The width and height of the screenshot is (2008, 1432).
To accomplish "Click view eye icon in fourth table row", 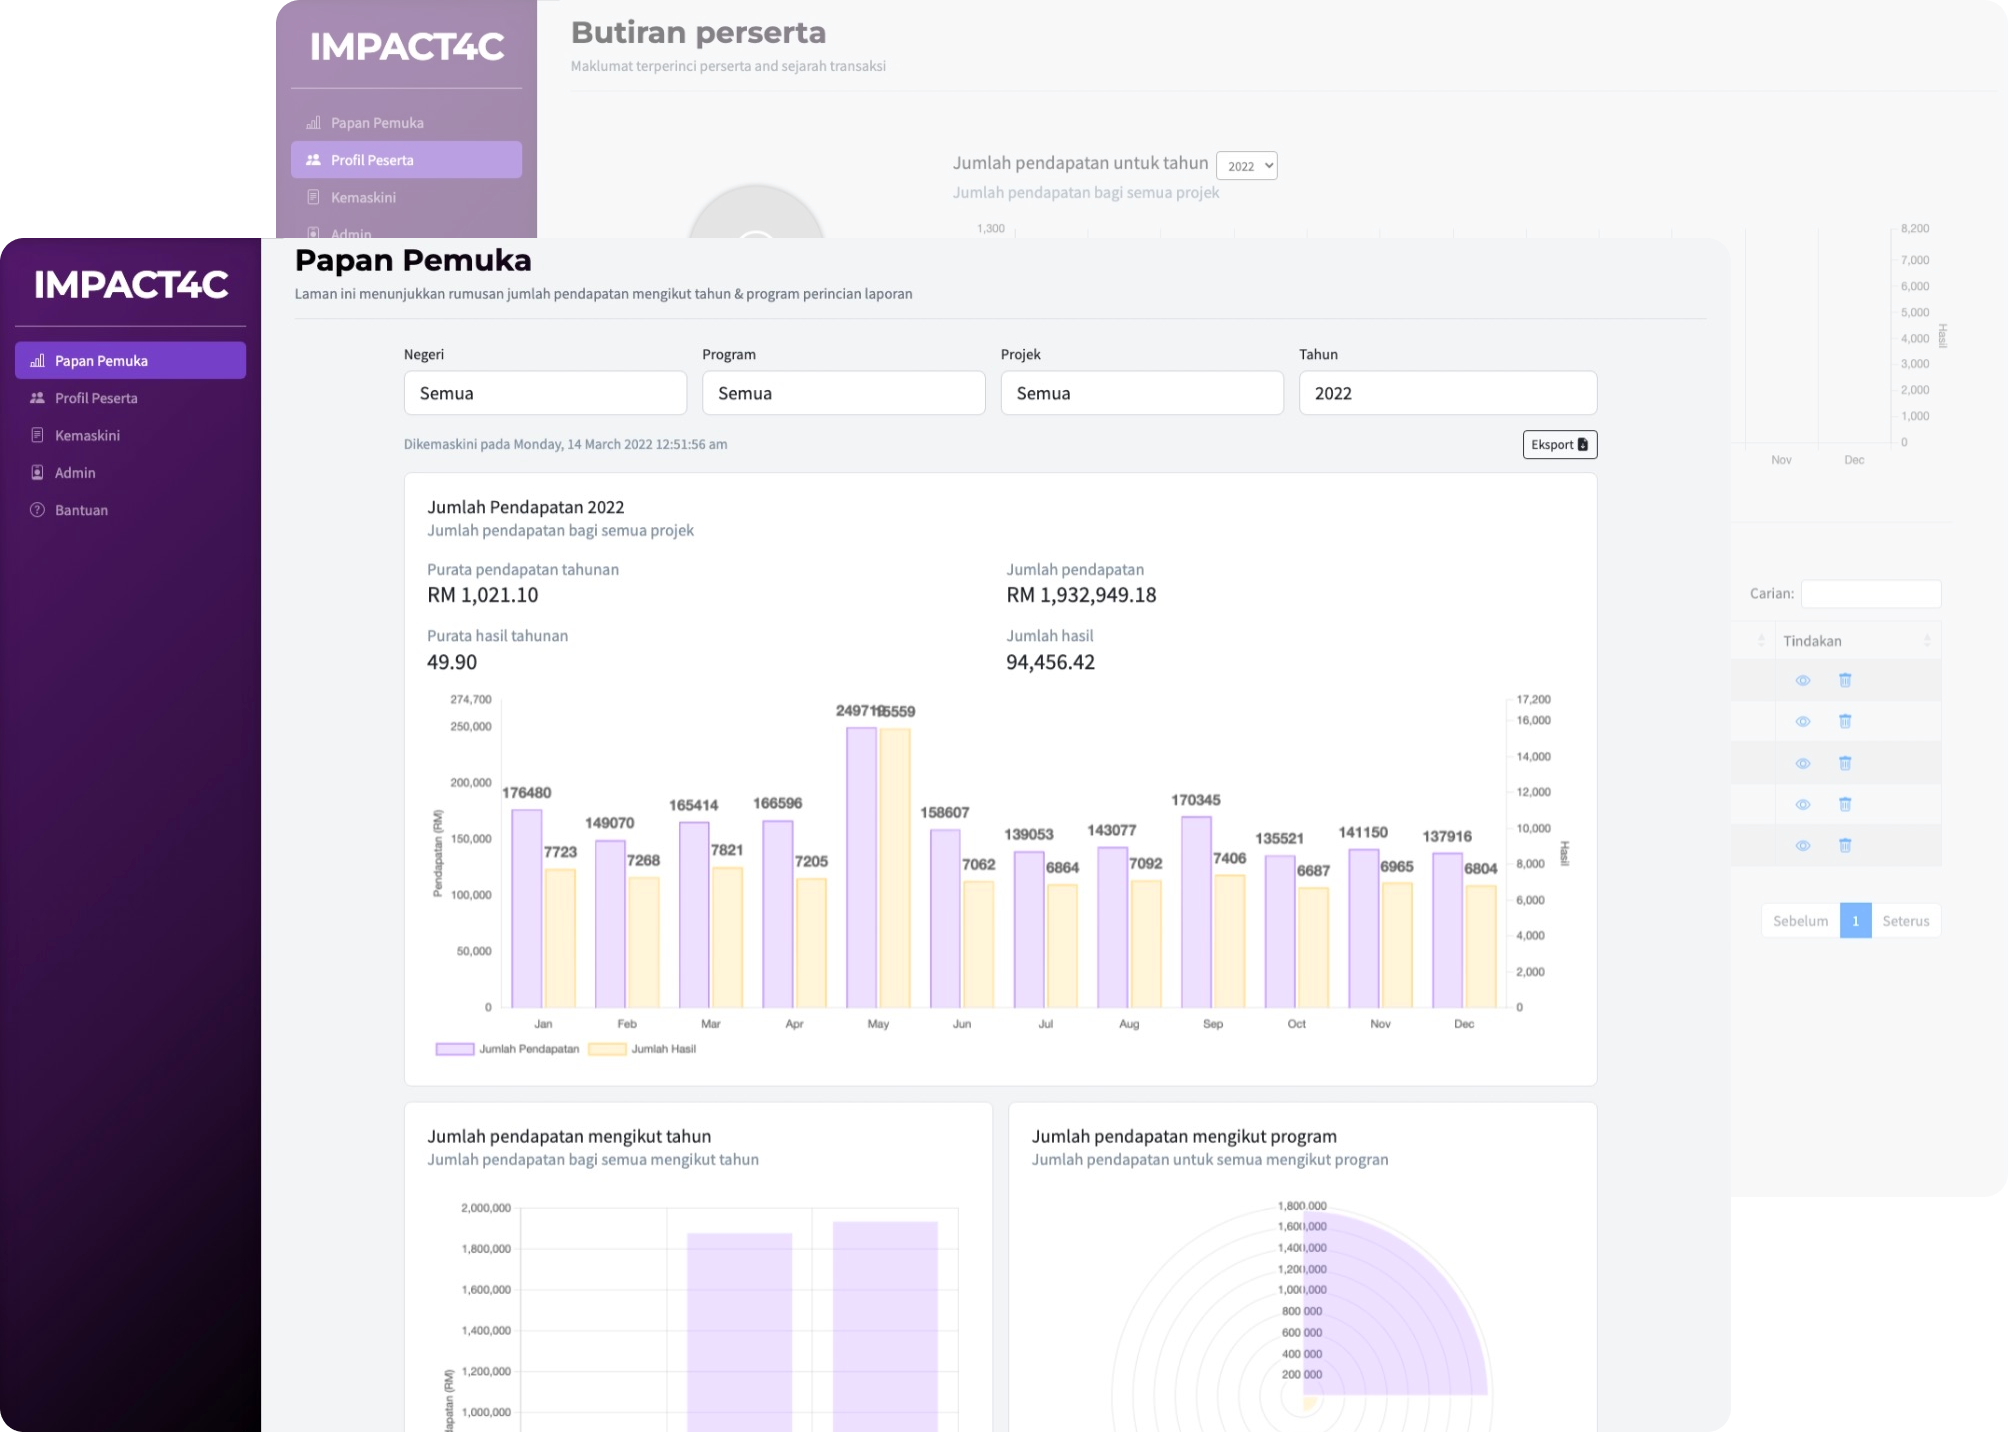I will (1803, 804).
